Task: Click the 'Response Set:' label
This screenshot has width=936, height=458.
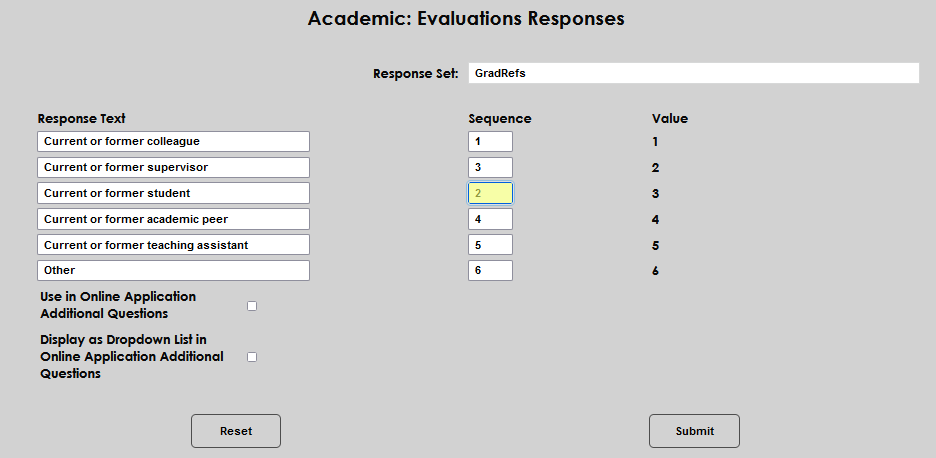Action: [416, 73]
